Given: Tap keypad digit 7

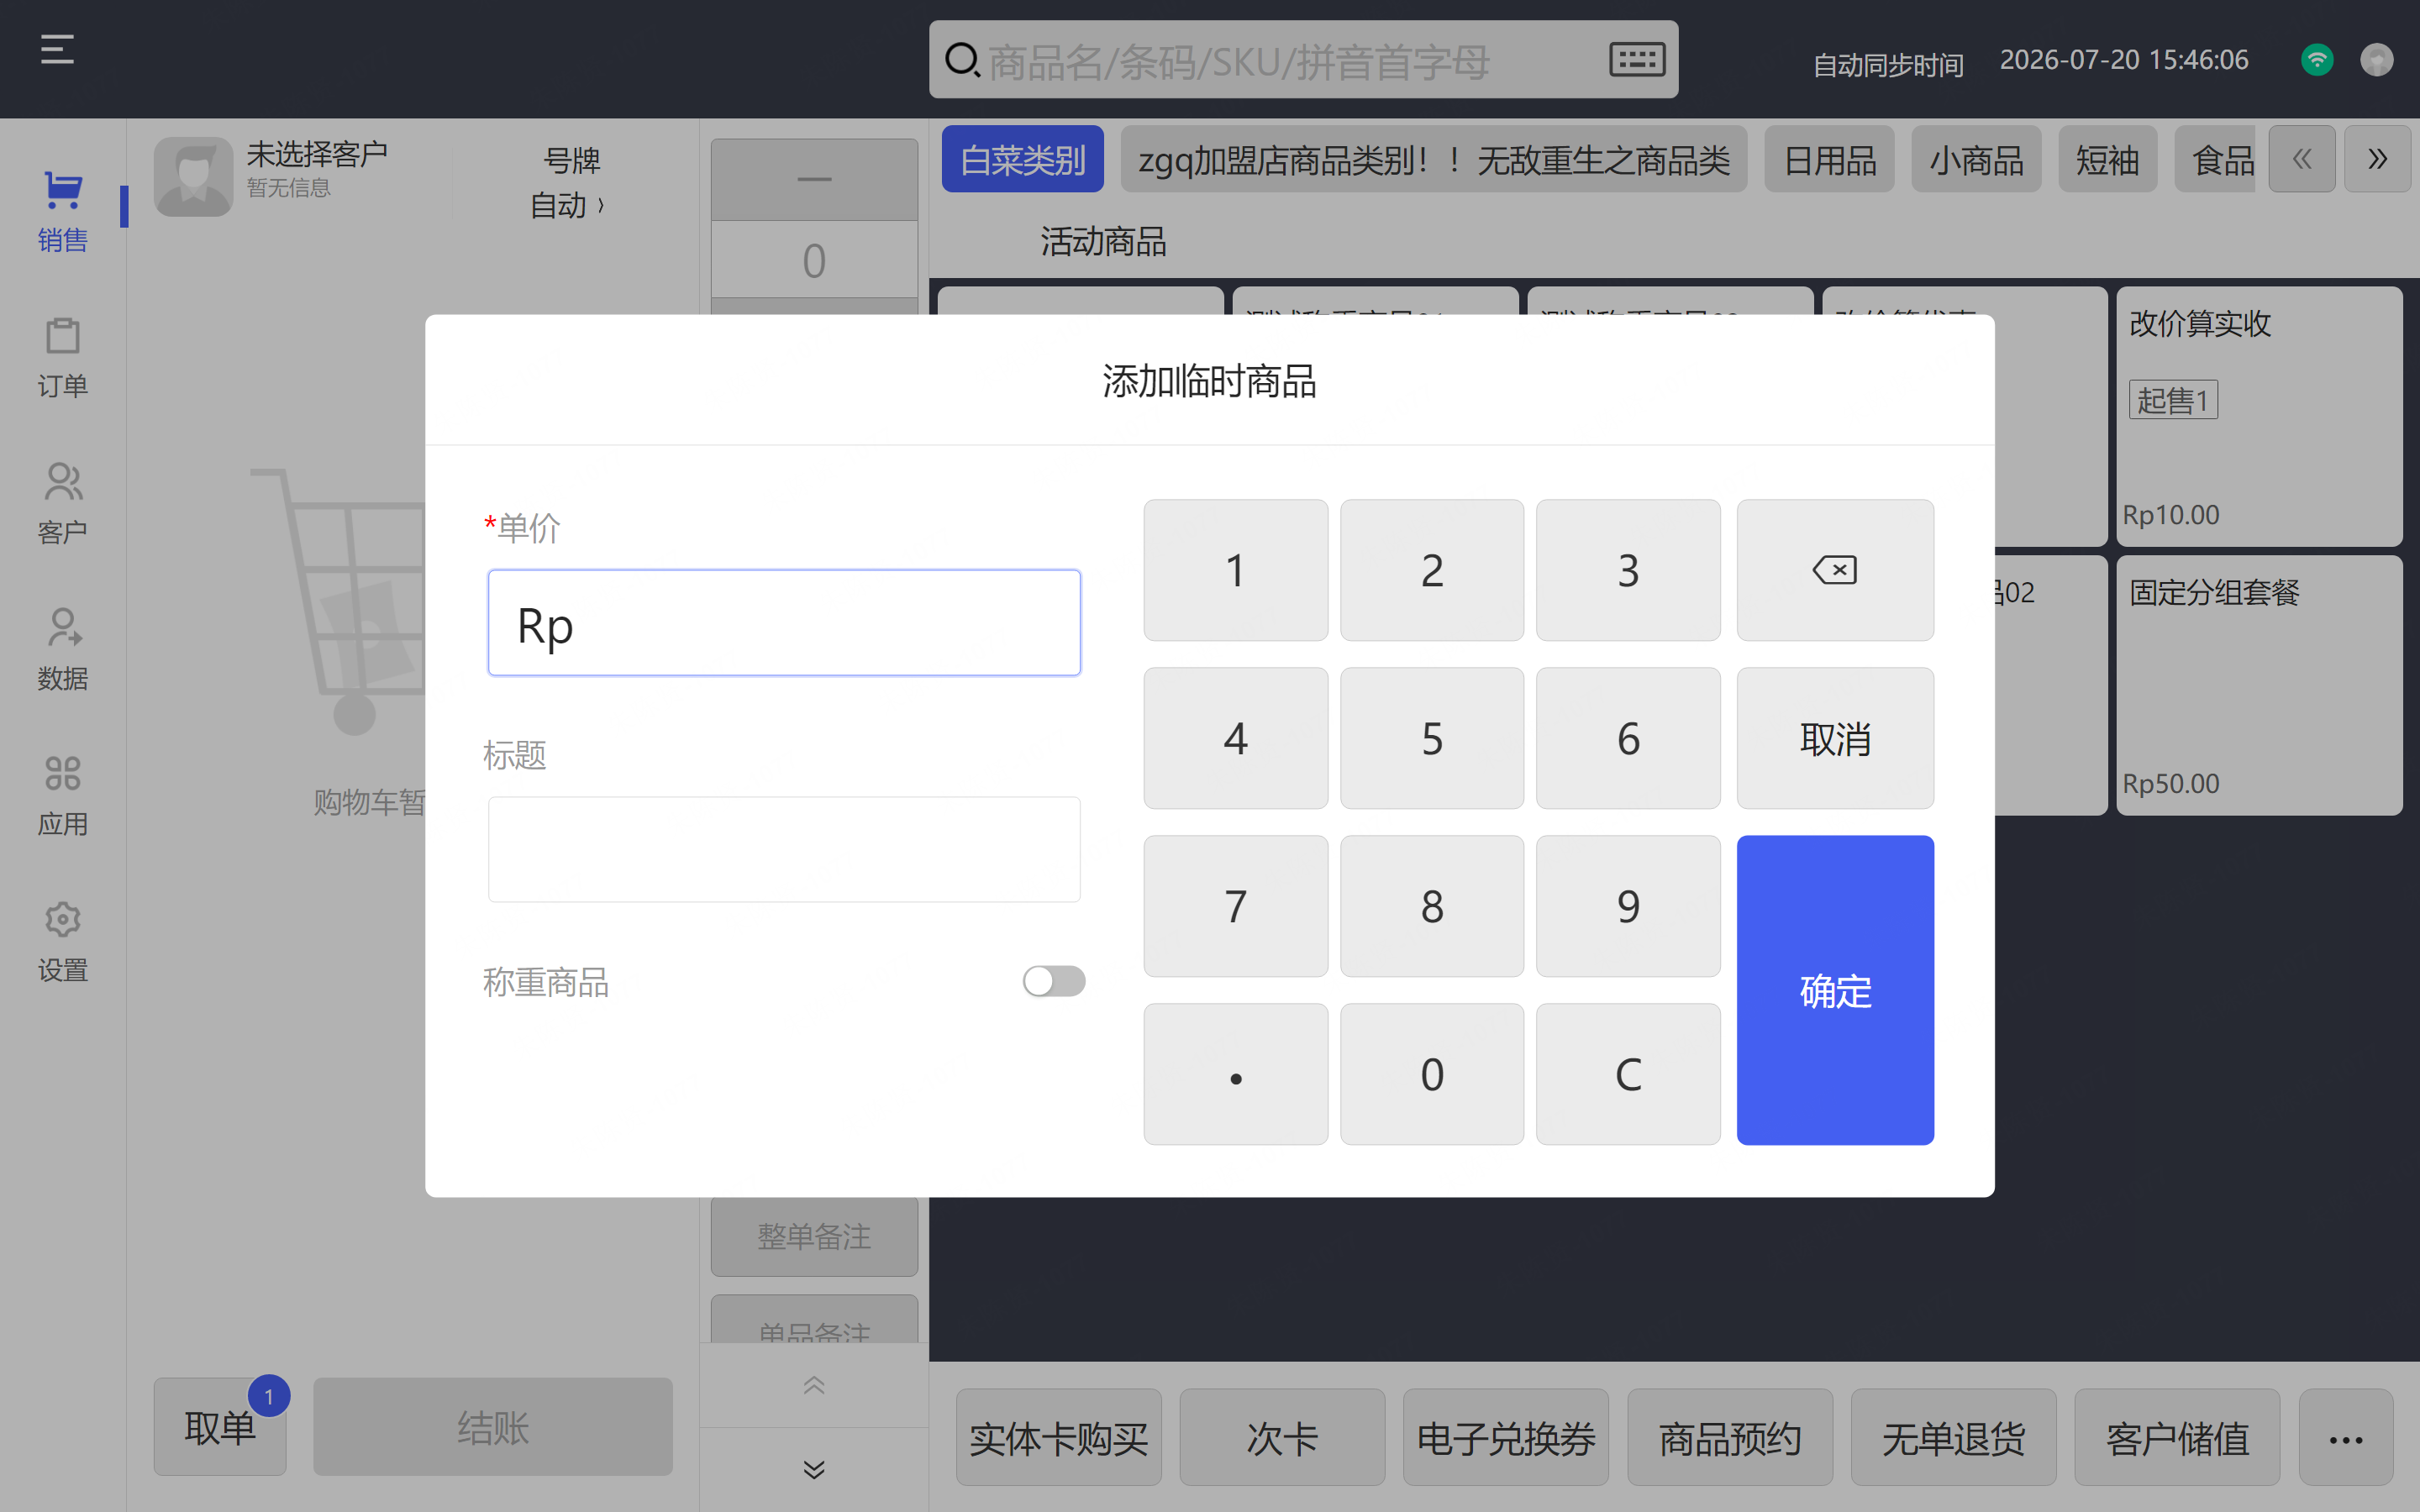Looking at the screenshot, I should coord(1236,906).
